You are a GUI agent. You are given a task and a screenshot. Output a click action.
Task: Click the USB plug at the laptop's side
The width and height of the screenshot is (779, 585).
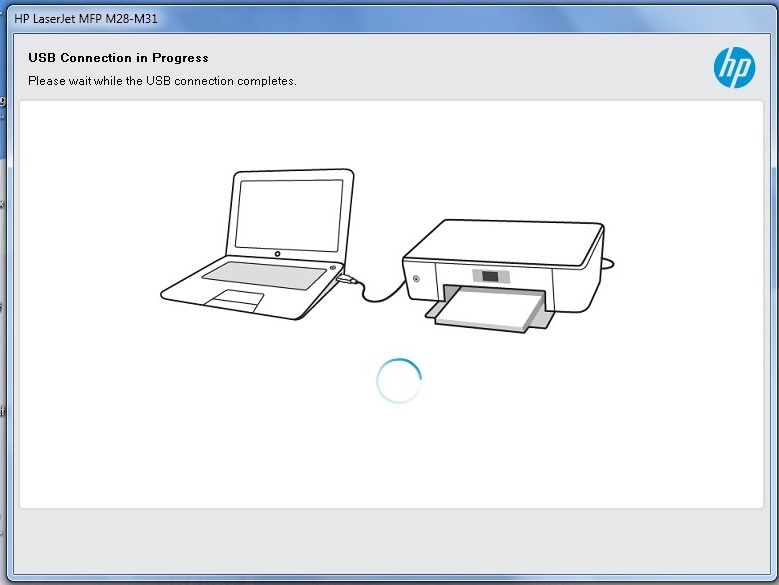[x=347, y=280]
